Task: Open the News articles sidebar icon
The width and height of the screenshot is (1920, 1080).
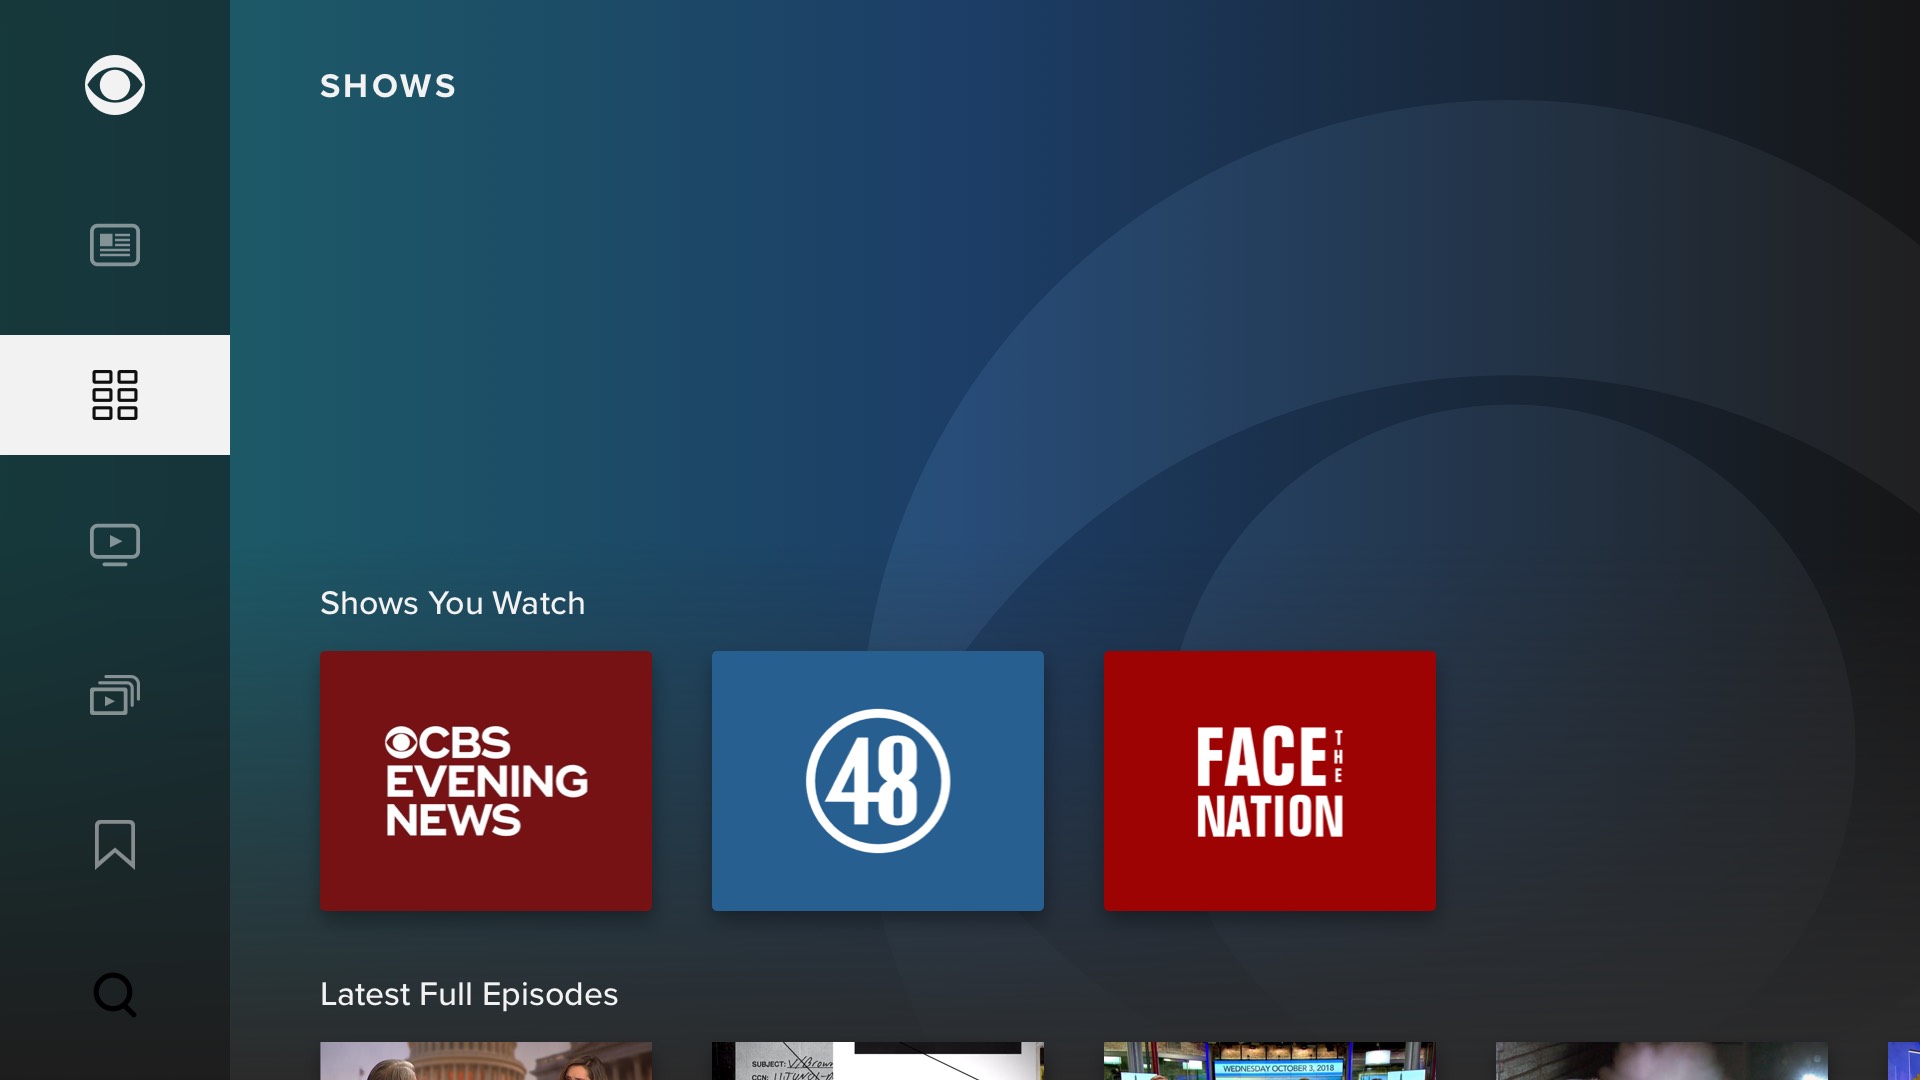Action: click(115, 245)
